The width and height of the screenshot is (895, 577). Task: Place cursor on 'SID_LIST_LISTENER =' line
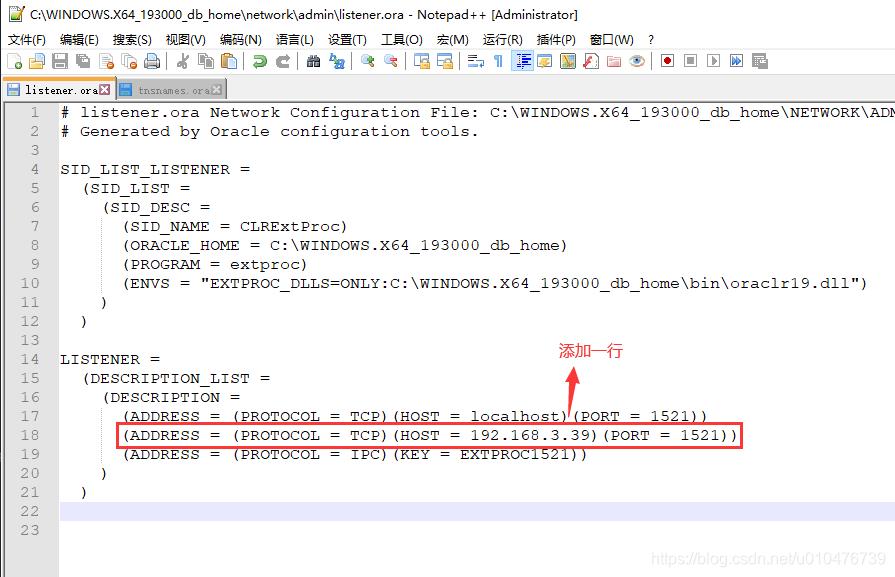click(155, 170)
